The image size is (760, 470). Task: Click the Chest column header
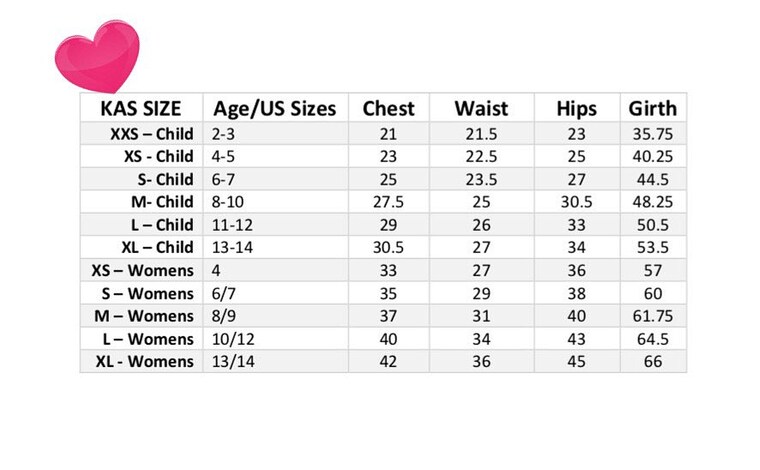click(x=389, y=109)
